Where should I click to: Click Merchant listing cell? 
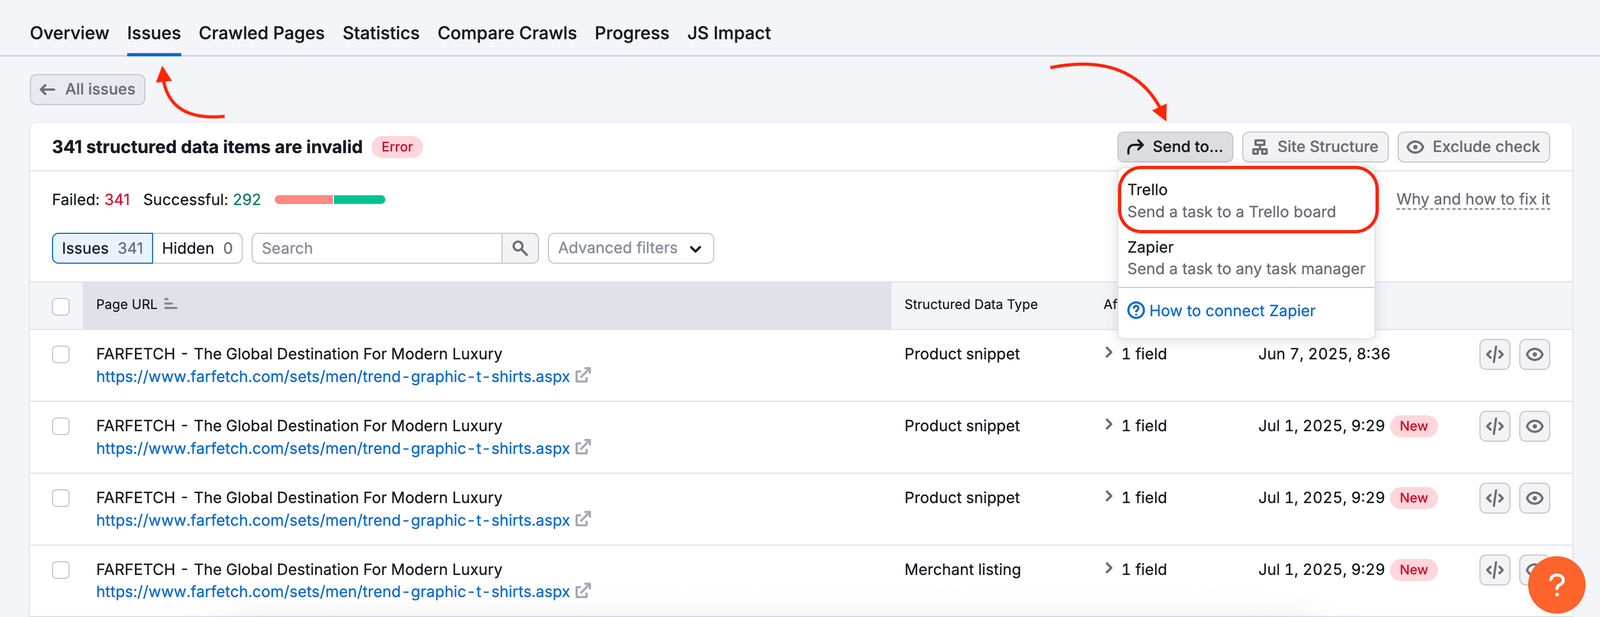click(962, 570)
